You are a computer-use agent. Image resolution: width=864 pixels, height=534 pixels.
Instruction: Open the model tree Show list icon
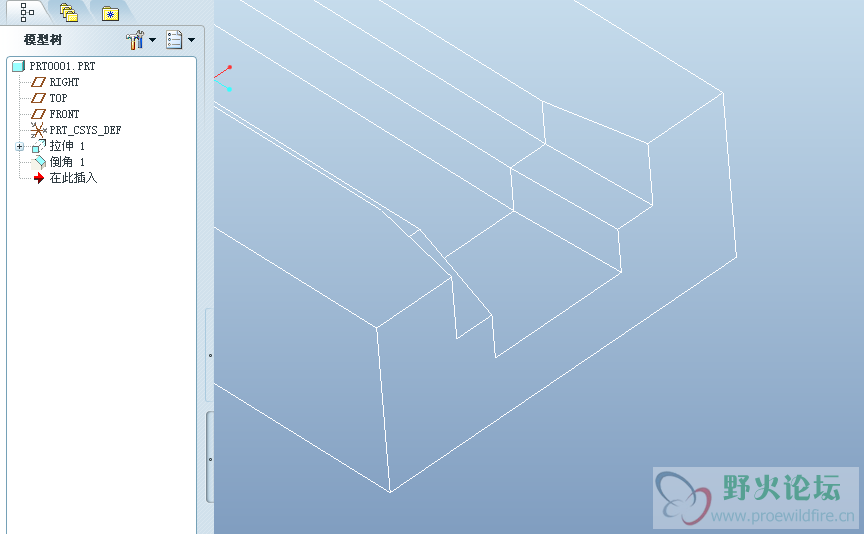(174, 40)
